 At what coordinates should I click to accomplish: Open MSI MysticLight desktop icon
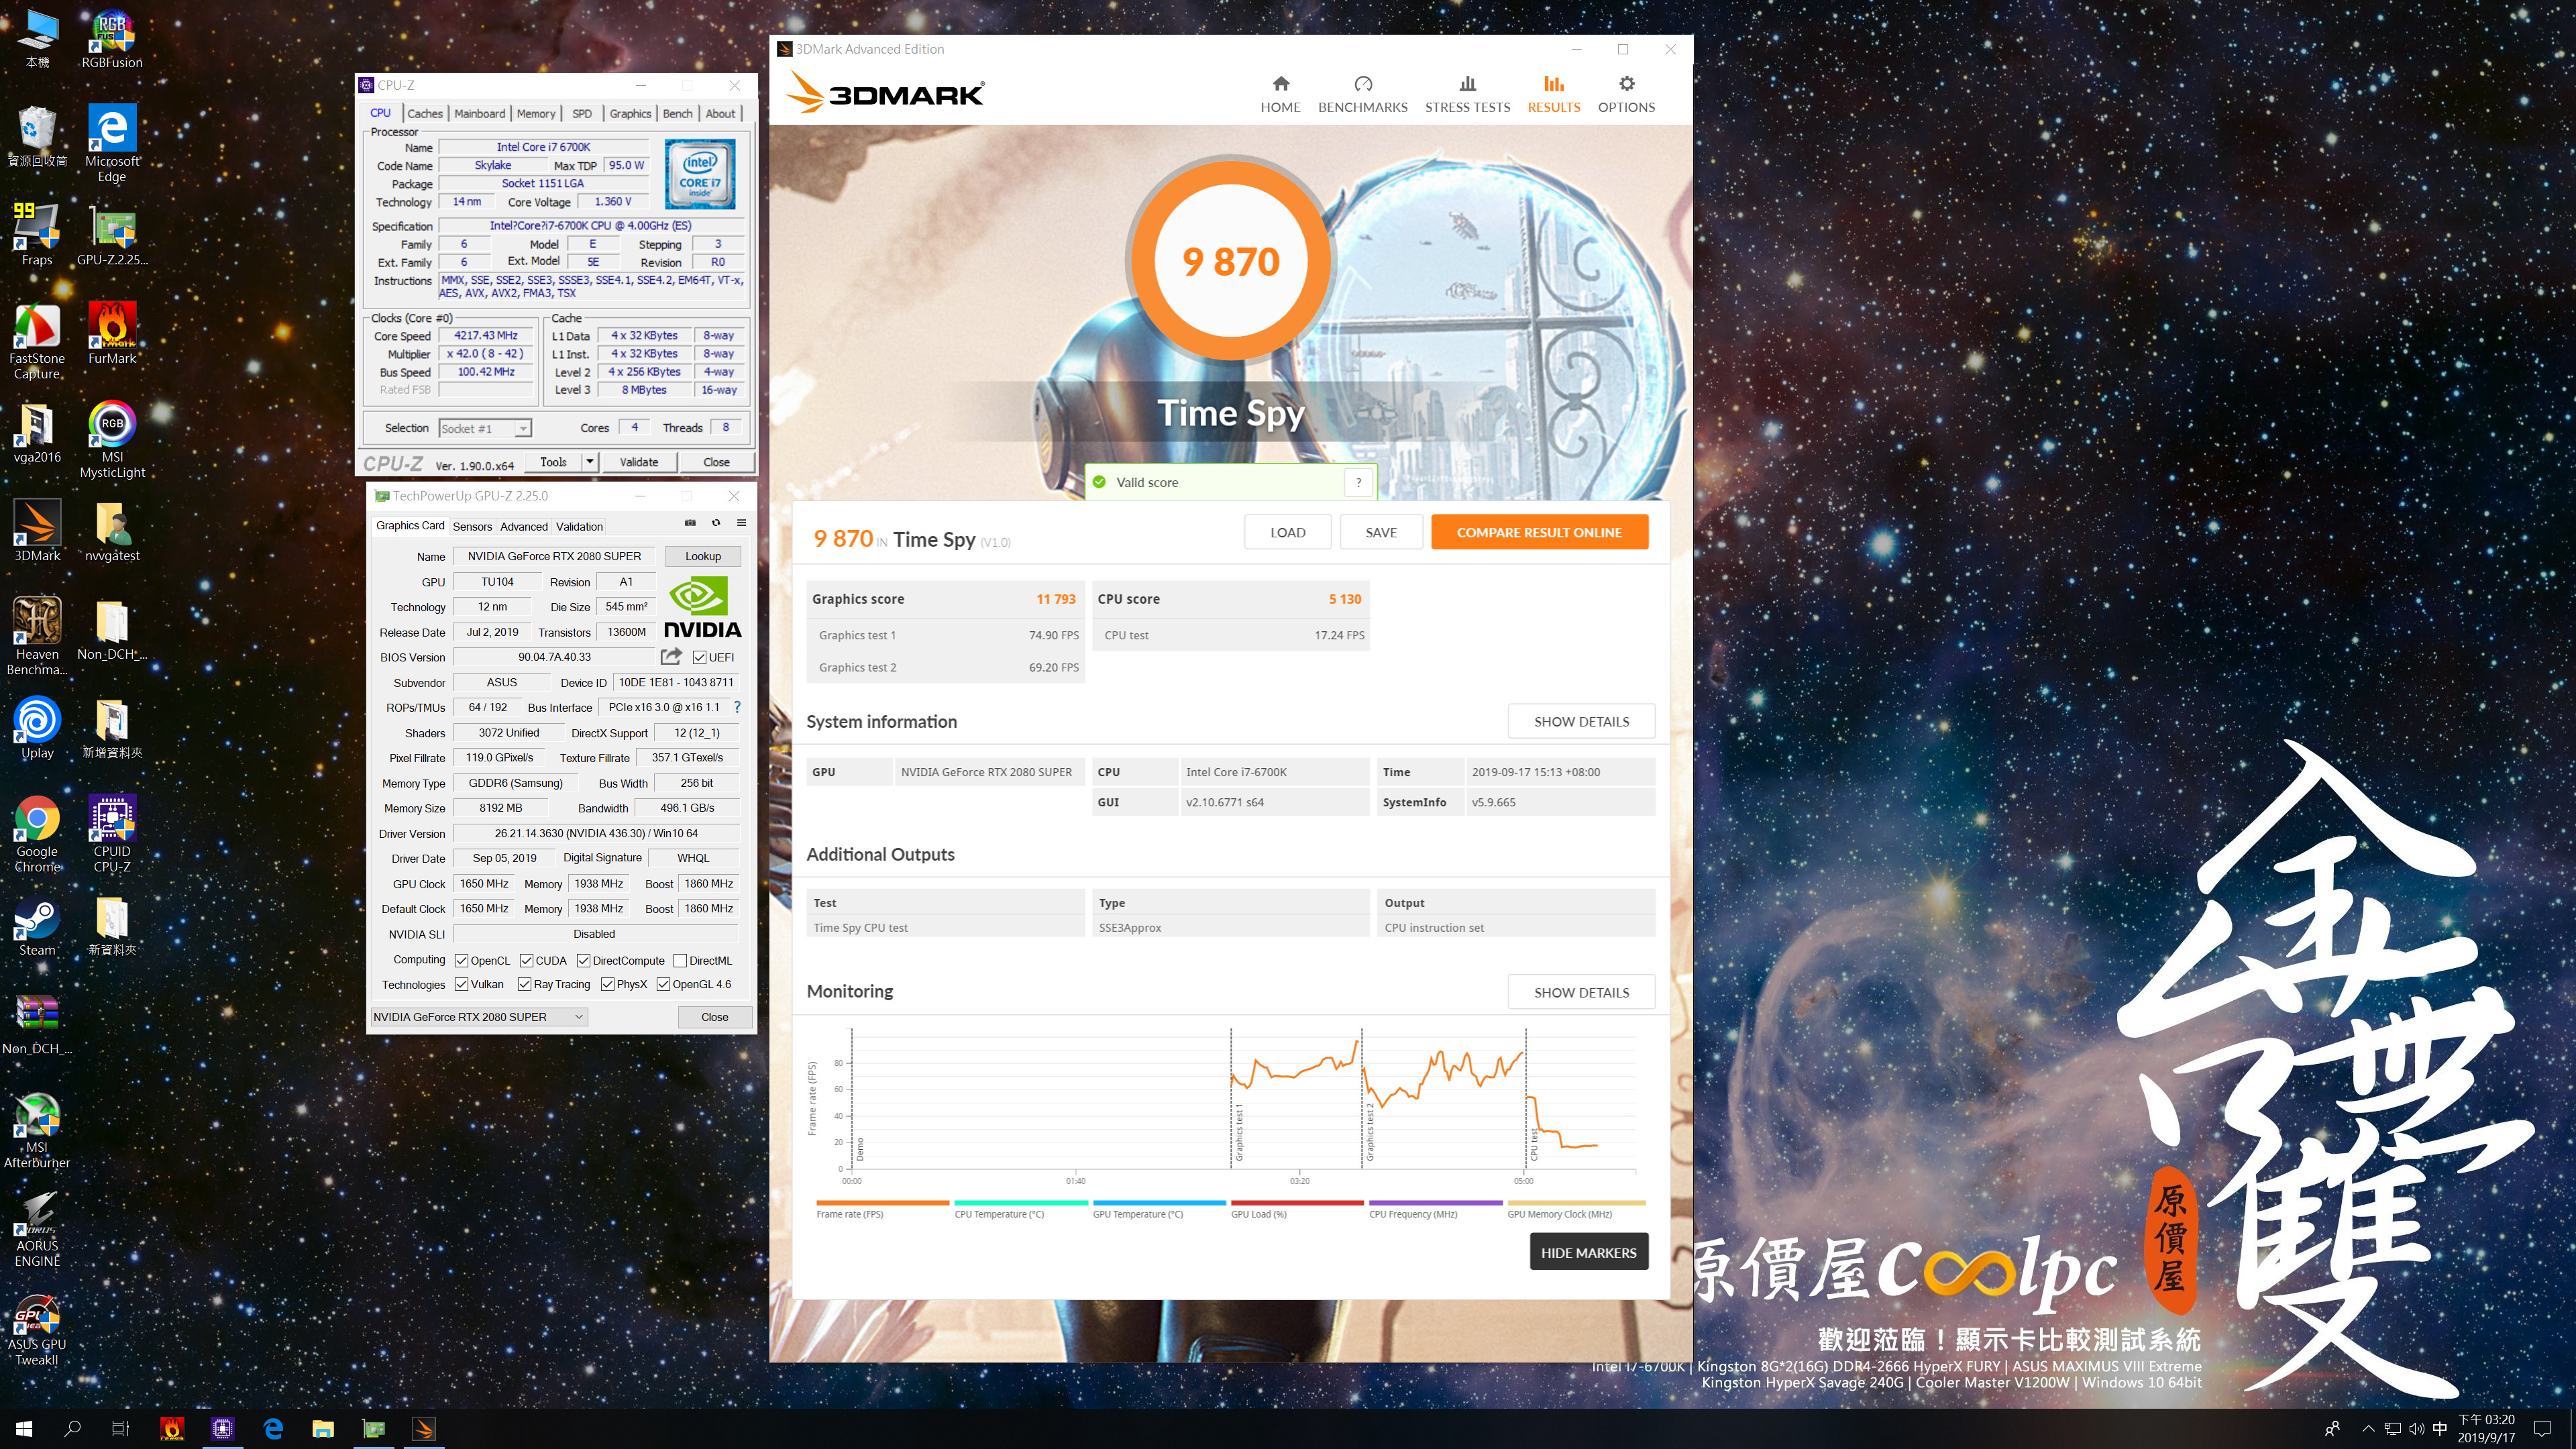[112, 440]
